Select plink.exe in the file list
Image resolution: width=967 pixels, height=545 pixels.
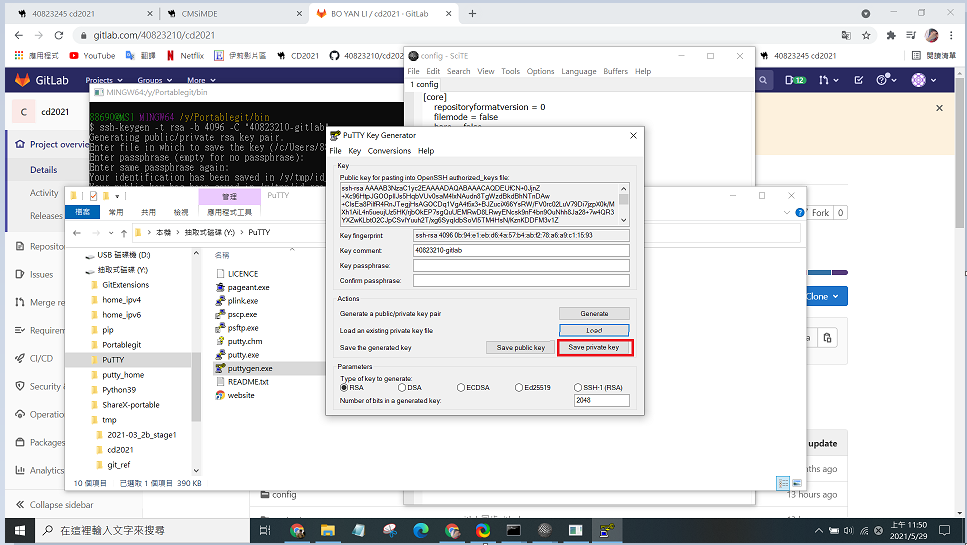pyautogui.click(x=243, y=301)
